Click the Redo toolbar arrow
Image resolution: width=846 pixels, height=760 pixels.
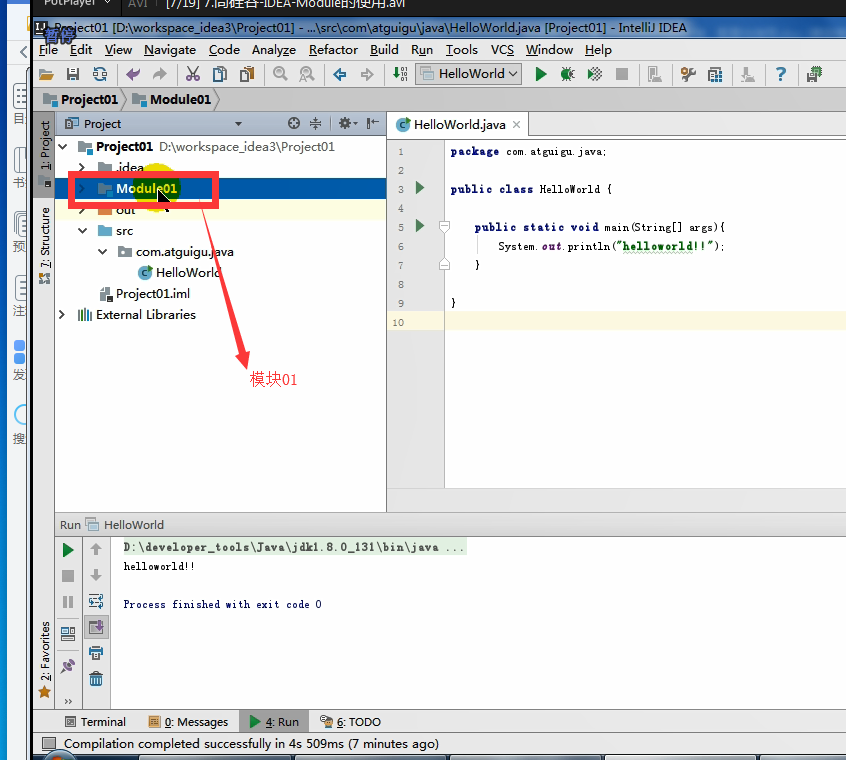[159, 74]
